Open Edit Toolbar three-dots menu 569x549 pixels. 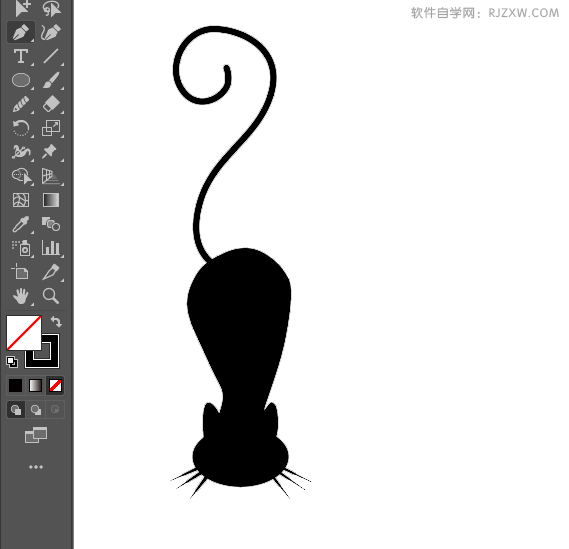pos(36,467)
